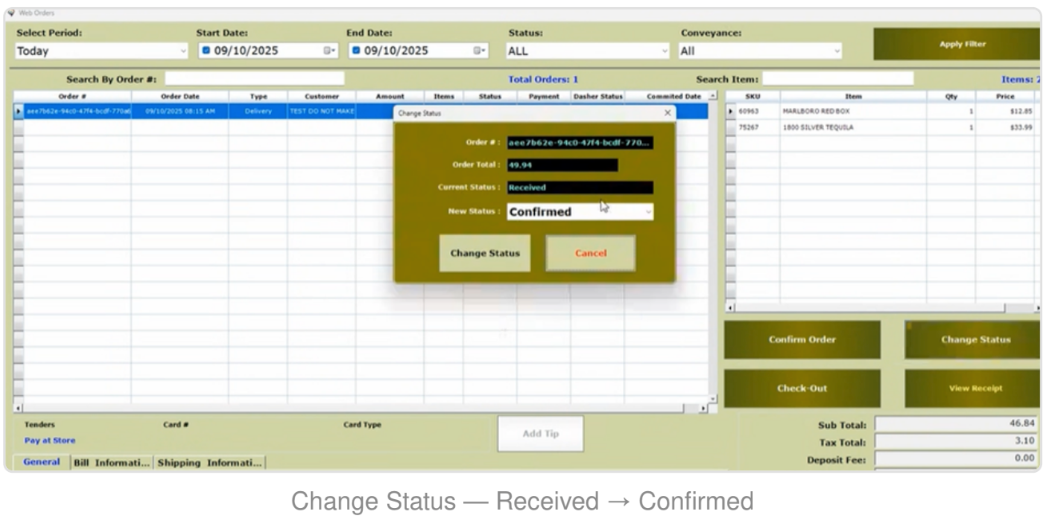The width and height of the screenshot is (1046, 520).
Task: Focus the Search By Order # field
Action: [x=255, y=79]
